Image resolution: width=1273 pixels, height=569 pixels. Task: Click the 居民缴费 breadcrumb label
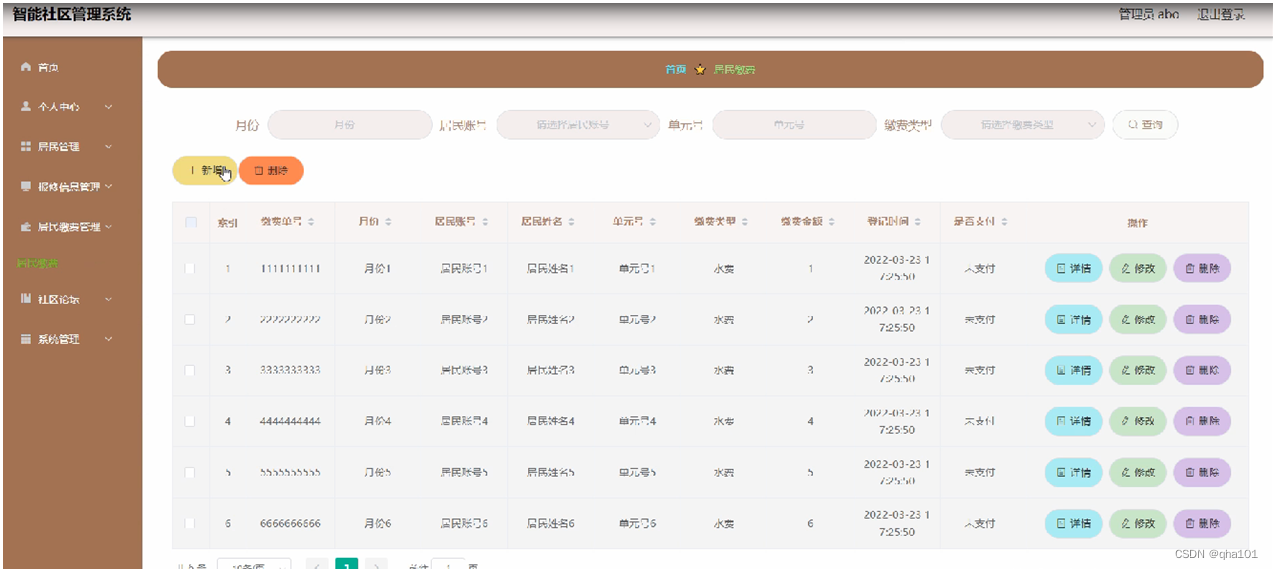[x=734, y=70]
